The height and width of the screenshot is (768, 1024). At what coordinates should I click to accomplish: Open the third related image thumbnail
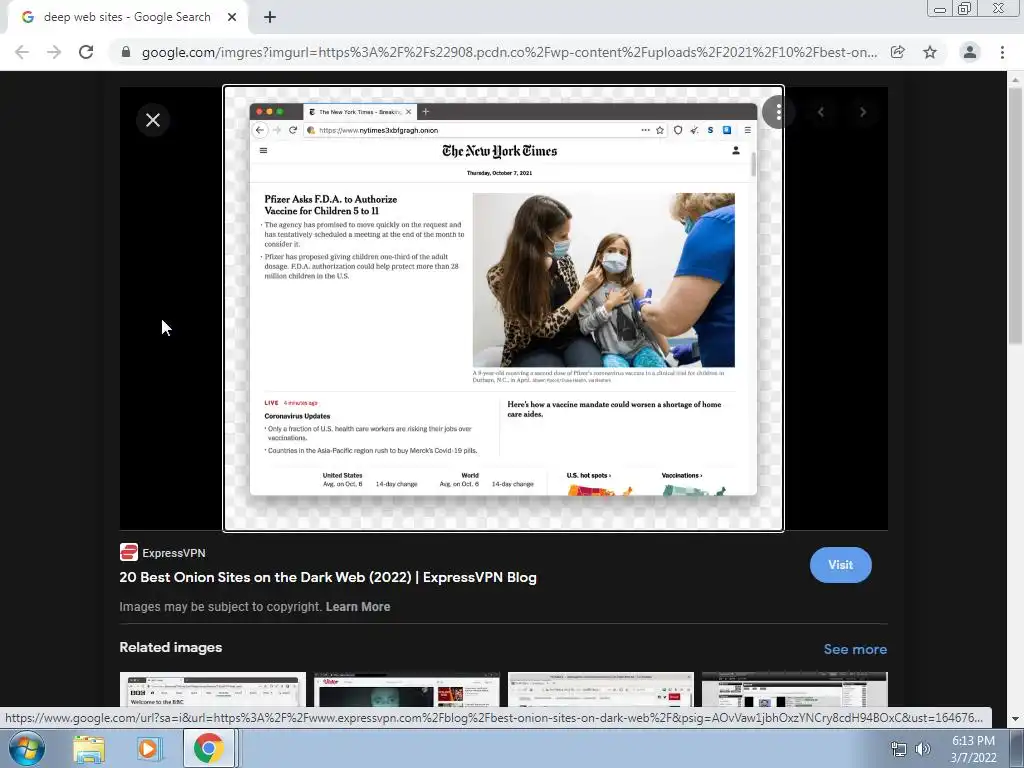(601, 690)
